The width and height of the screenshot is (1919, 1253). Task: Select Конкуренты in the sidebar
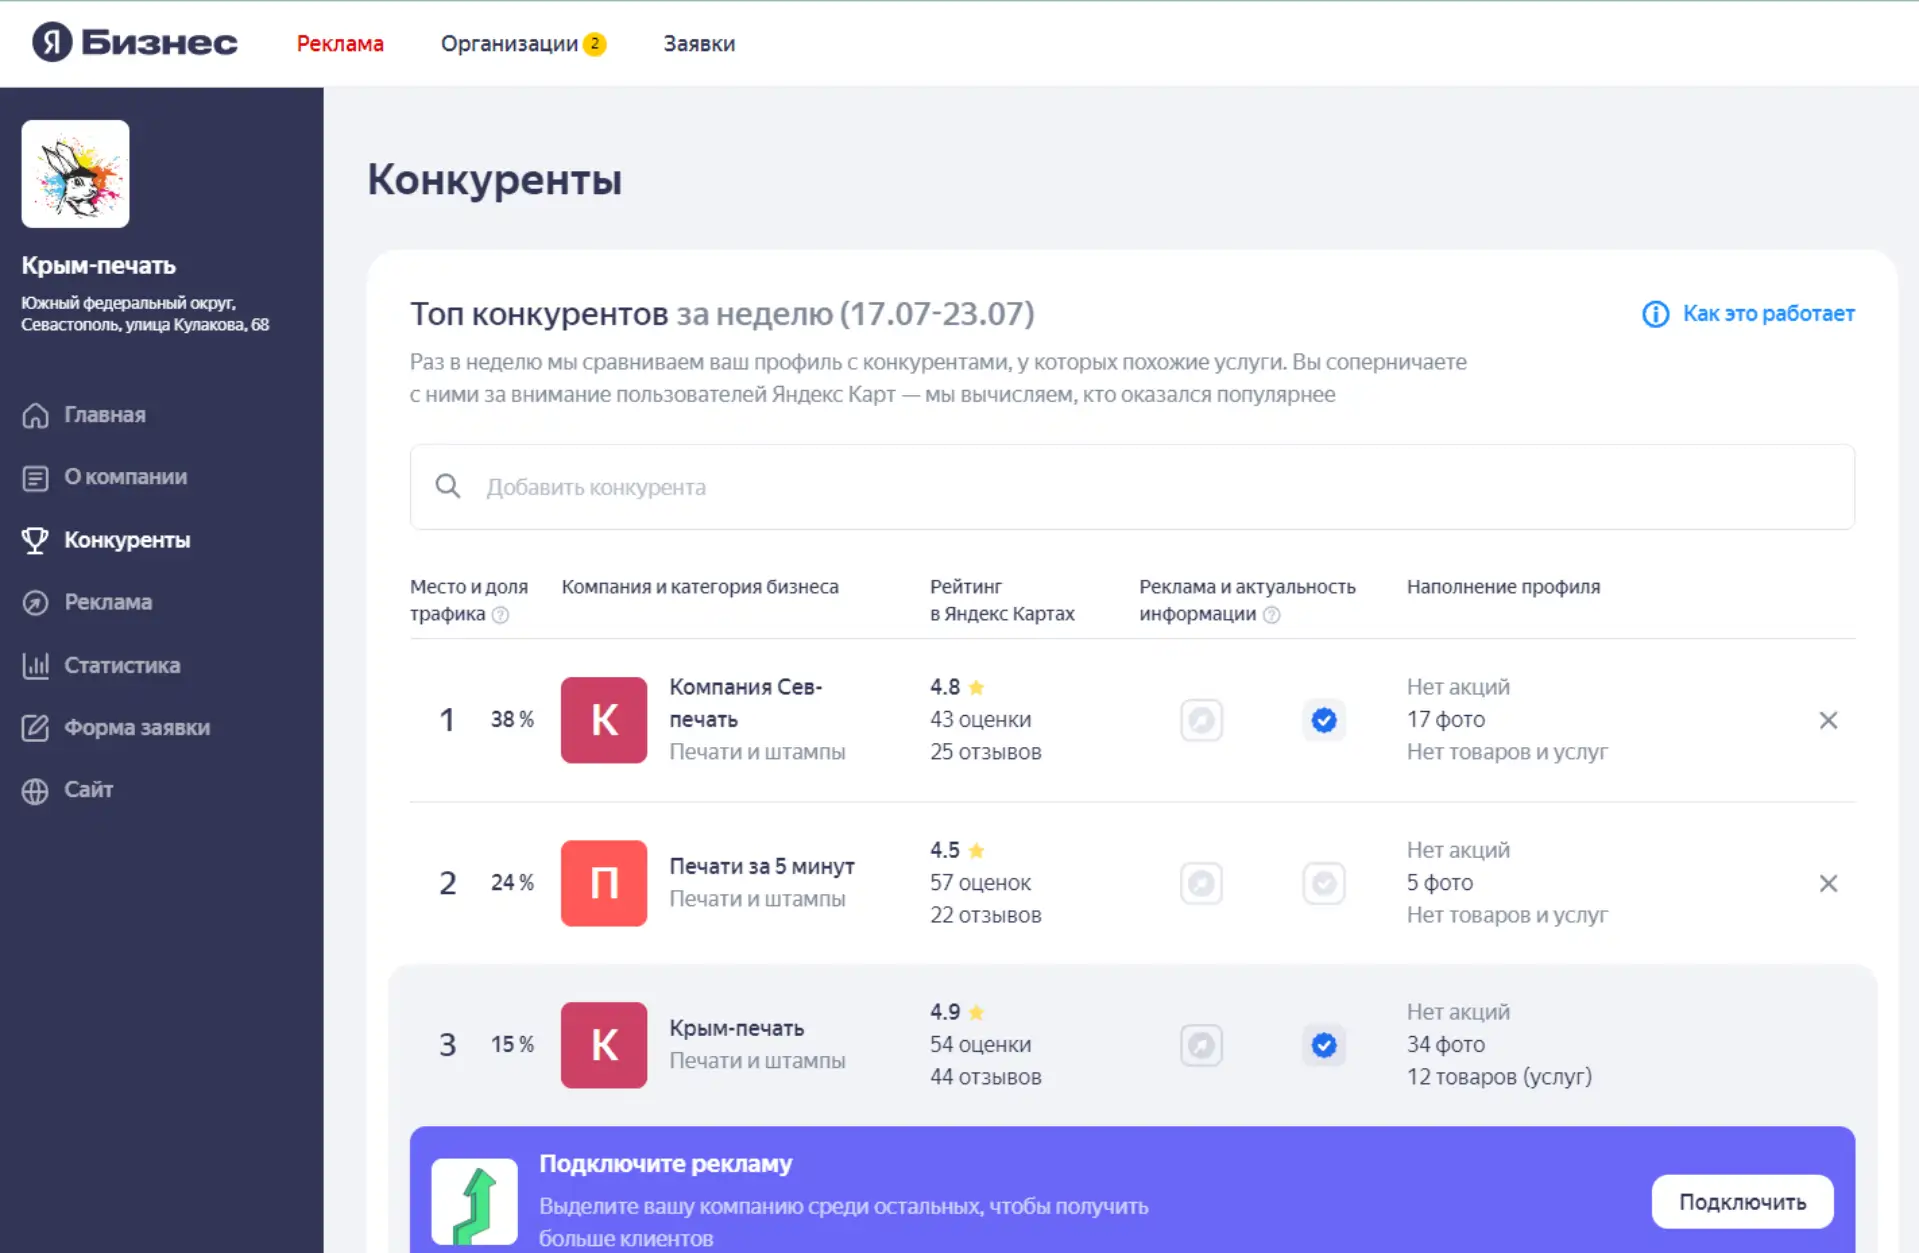click(127, 540)
